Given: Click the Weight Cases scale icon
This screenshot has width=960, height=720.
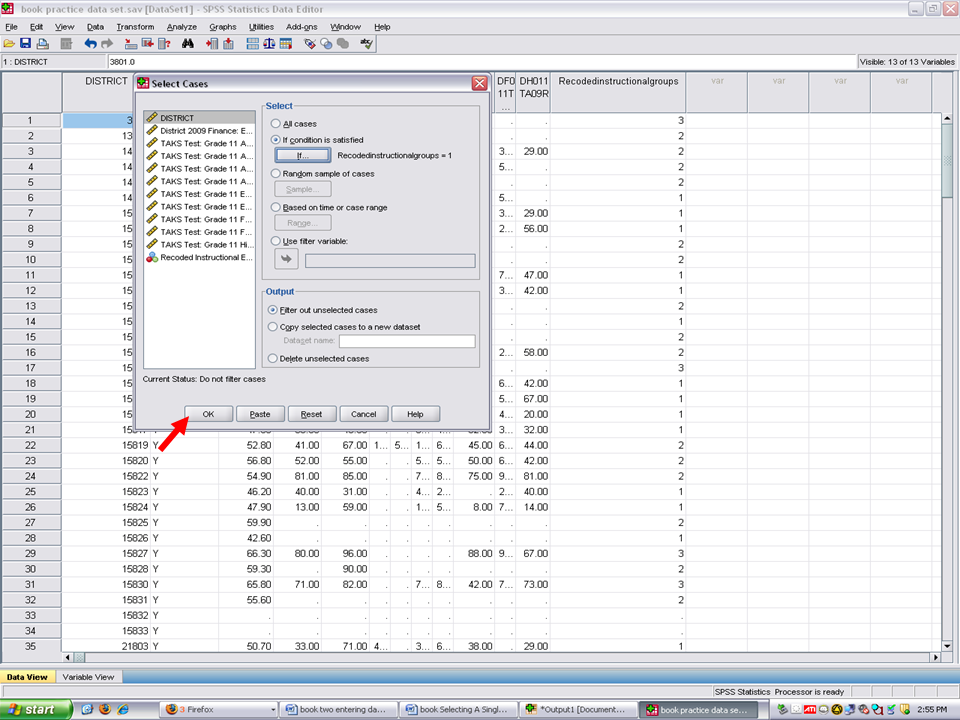Looking at the screenshot, I should coord(269,44).
